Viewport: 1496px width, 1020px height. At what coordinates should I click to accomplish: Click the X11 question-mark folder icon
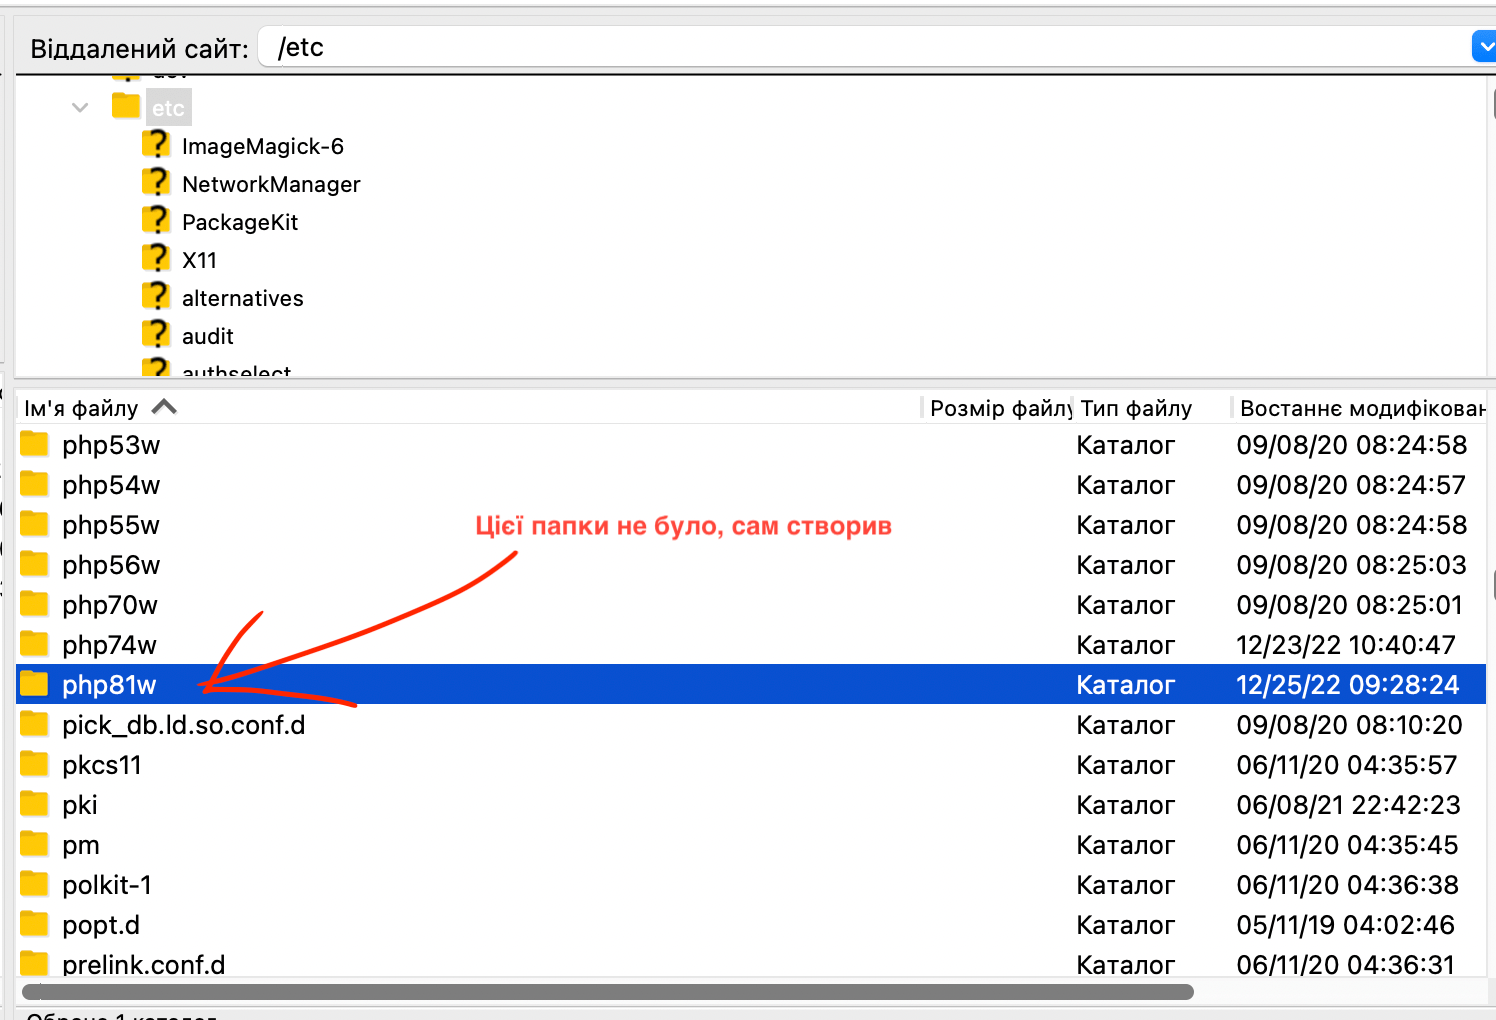tap(155, 259)
